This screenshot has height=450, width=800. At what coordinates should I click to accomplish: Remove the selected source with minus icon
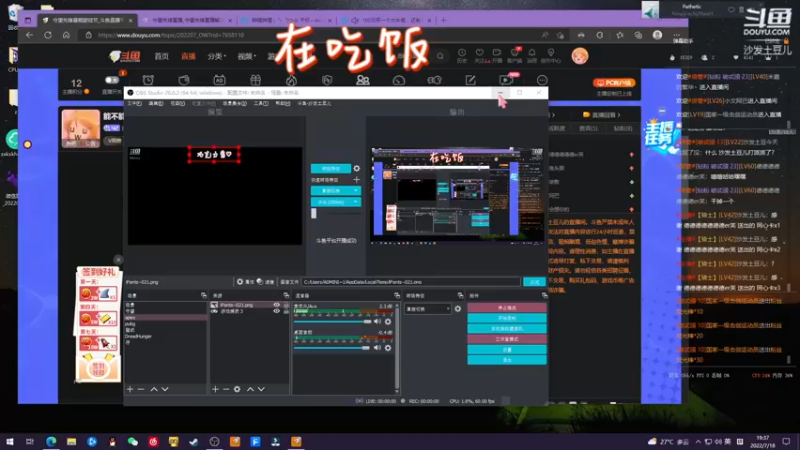click(226, 389)
